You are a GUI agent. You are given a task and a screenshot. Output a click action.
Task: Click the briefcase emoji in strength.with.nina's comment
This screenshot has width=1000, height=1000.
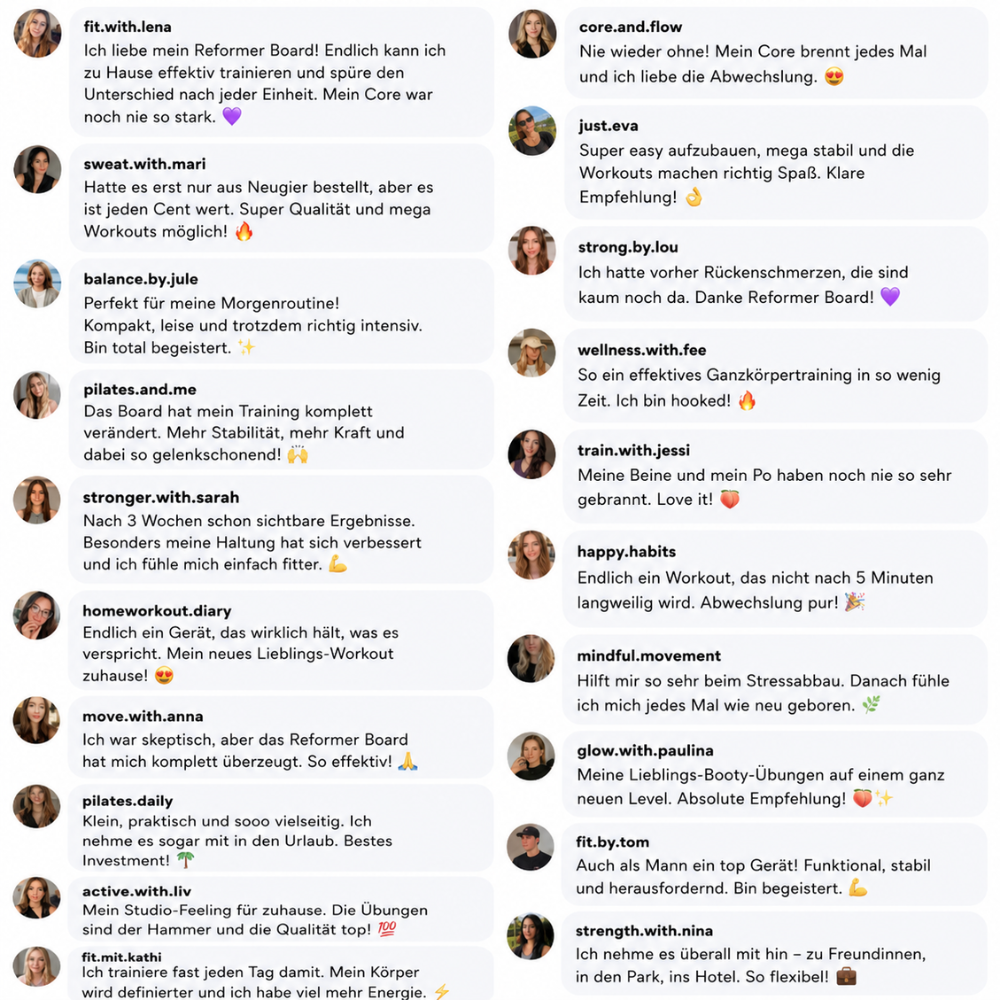click(846, 976)
